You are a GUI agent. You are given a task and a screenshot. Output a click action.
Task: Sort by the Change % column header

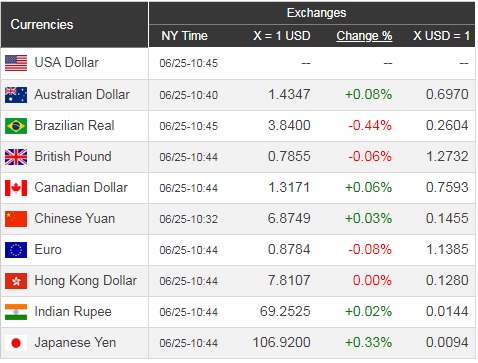[x=364, y=36]
